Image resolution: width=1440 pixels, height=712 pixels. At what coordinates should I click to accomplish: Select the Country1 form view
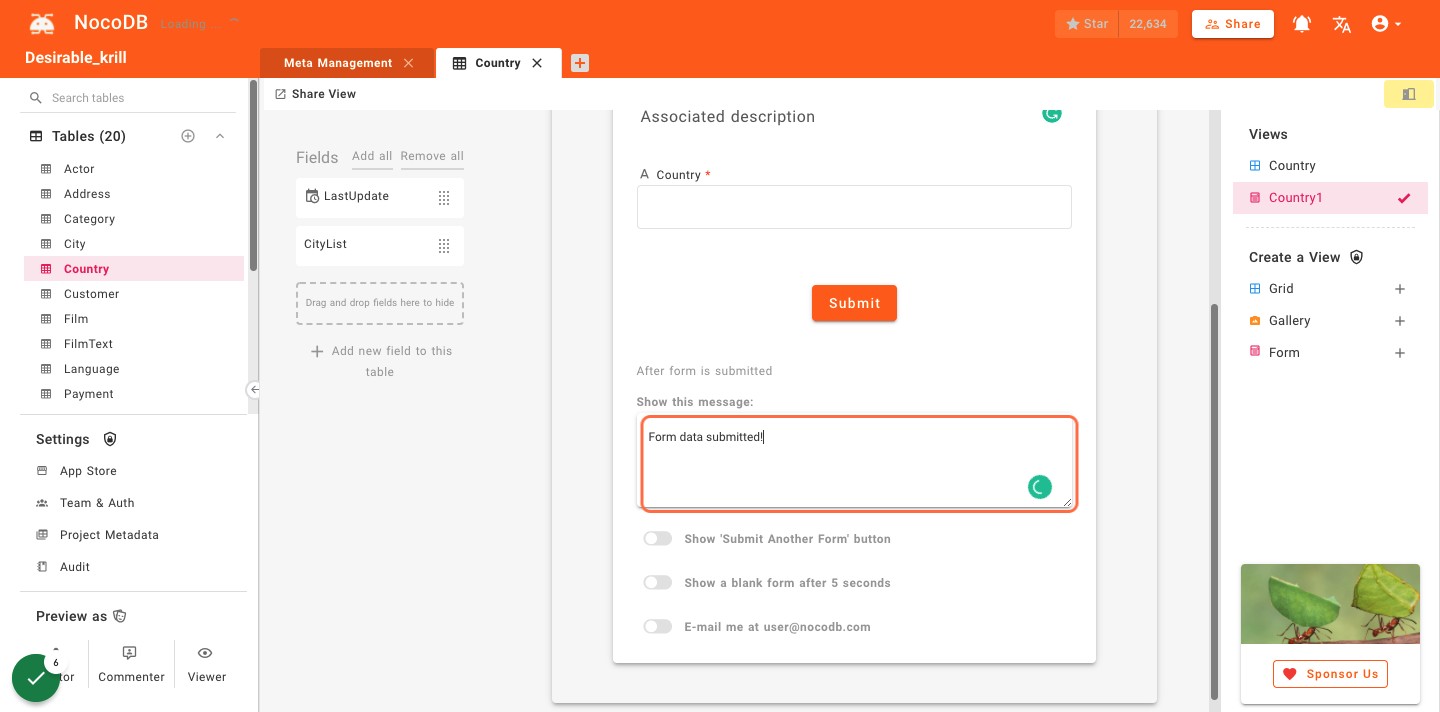1330,198
